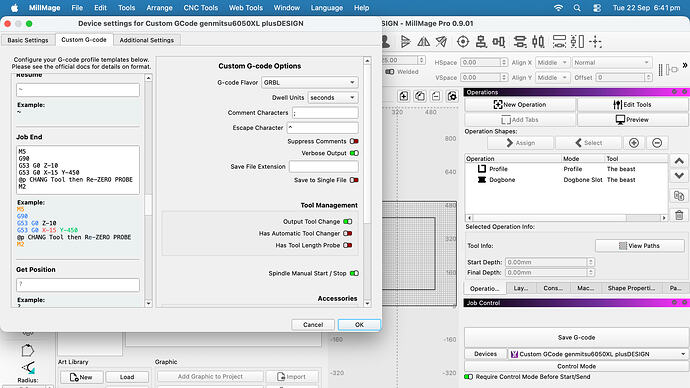Click the Wi-Fi status icon

click(558, 8)
